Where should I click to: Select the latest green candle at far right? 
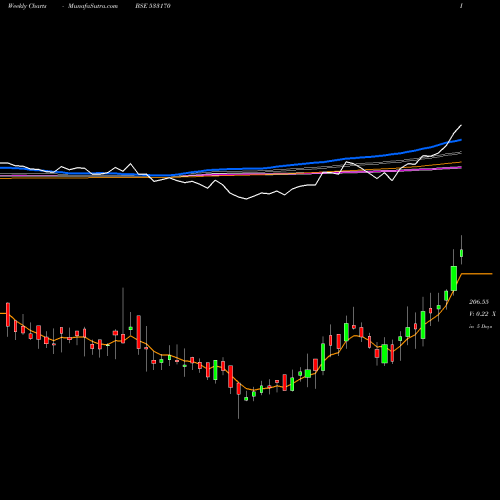point(462,253)
